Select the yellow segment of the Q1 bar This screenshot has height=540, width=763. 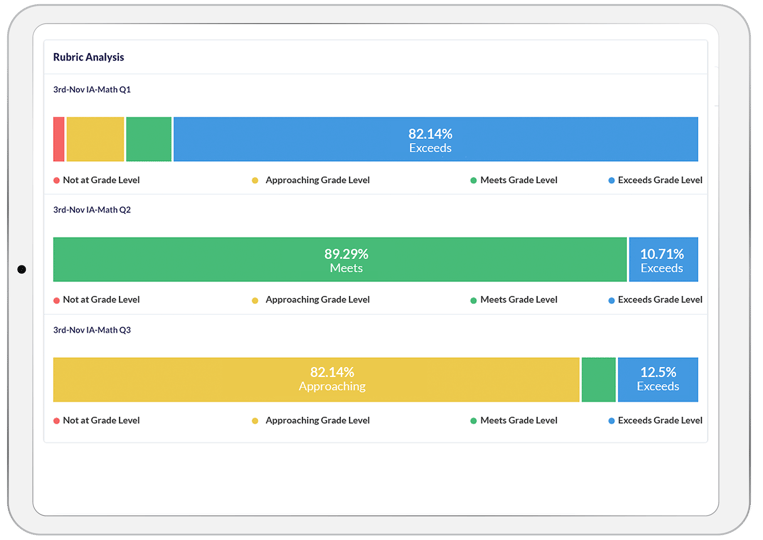click(95, 139)
